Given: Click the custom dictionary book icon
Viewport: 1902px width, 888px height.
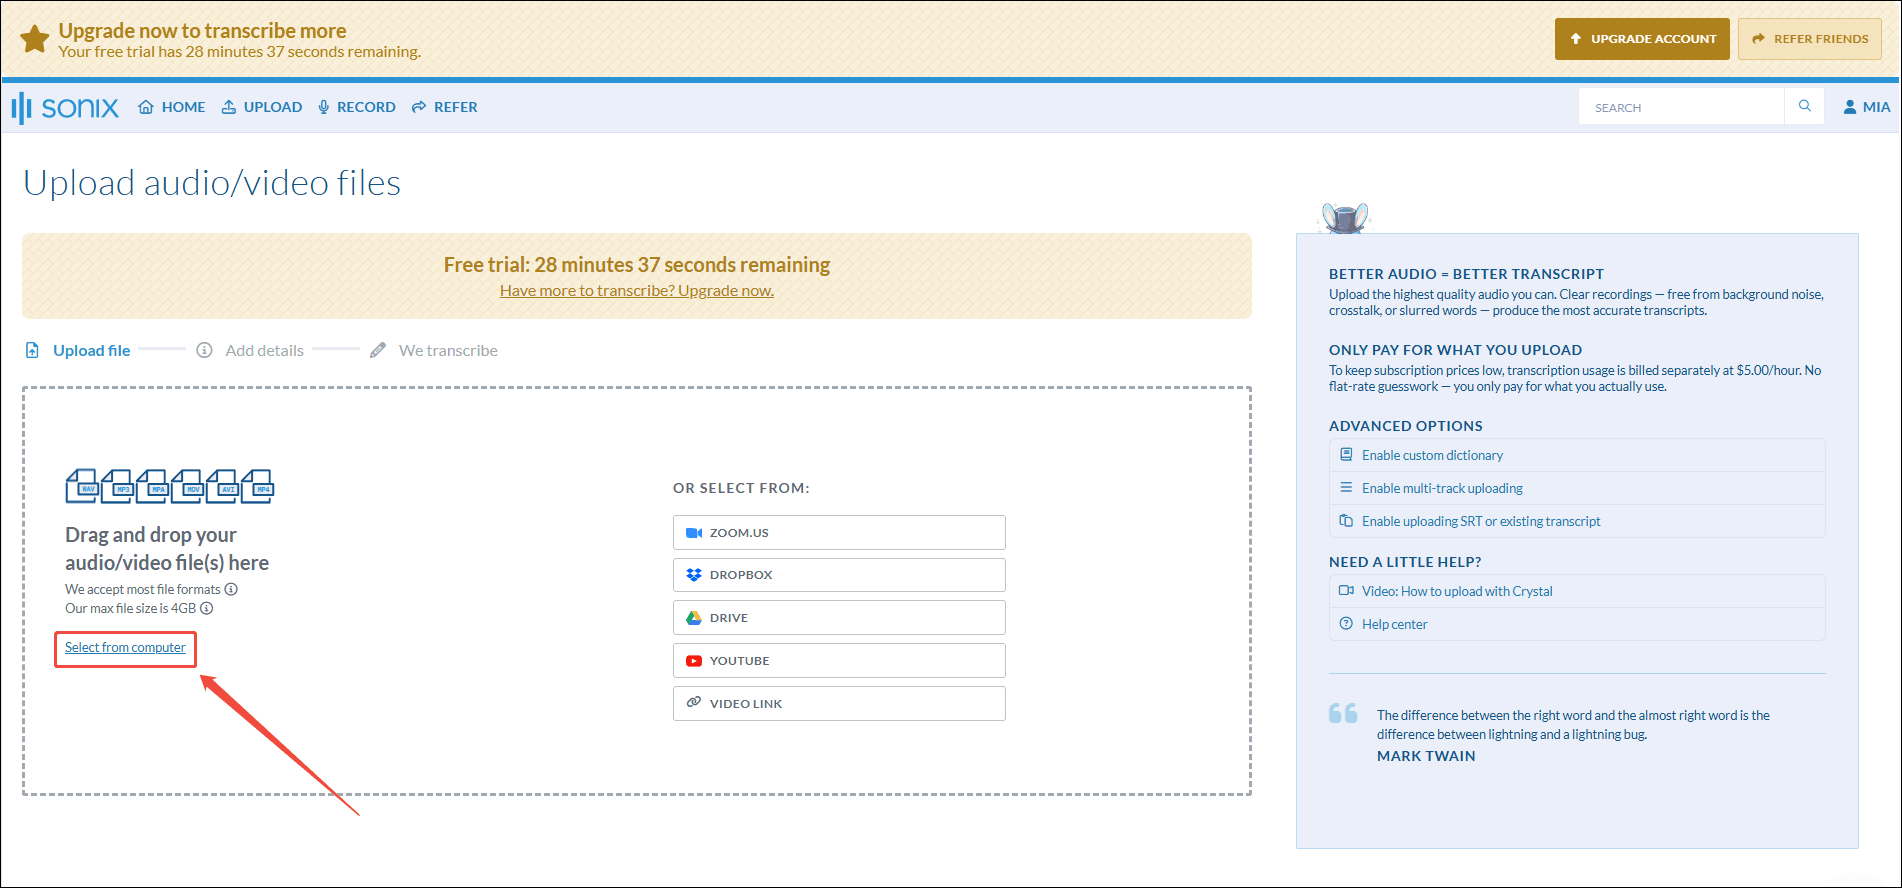Looking at the screenshot, I should pyautogui.click(x=1346, y=454).
